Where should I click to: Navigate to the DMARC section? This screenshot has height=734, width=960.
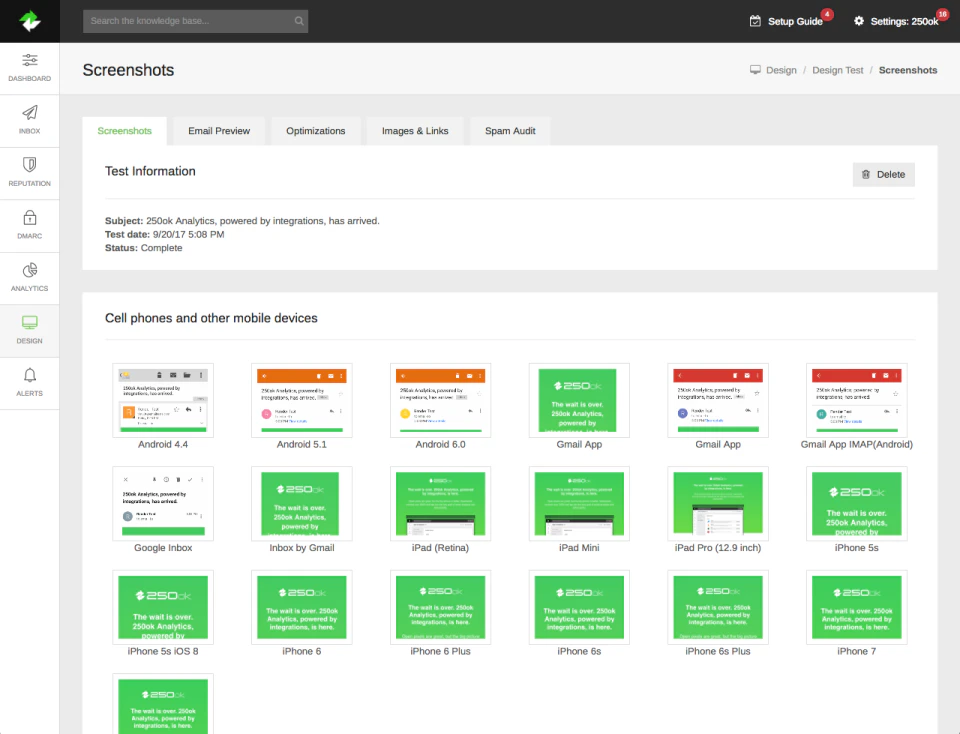pos(29,225)
